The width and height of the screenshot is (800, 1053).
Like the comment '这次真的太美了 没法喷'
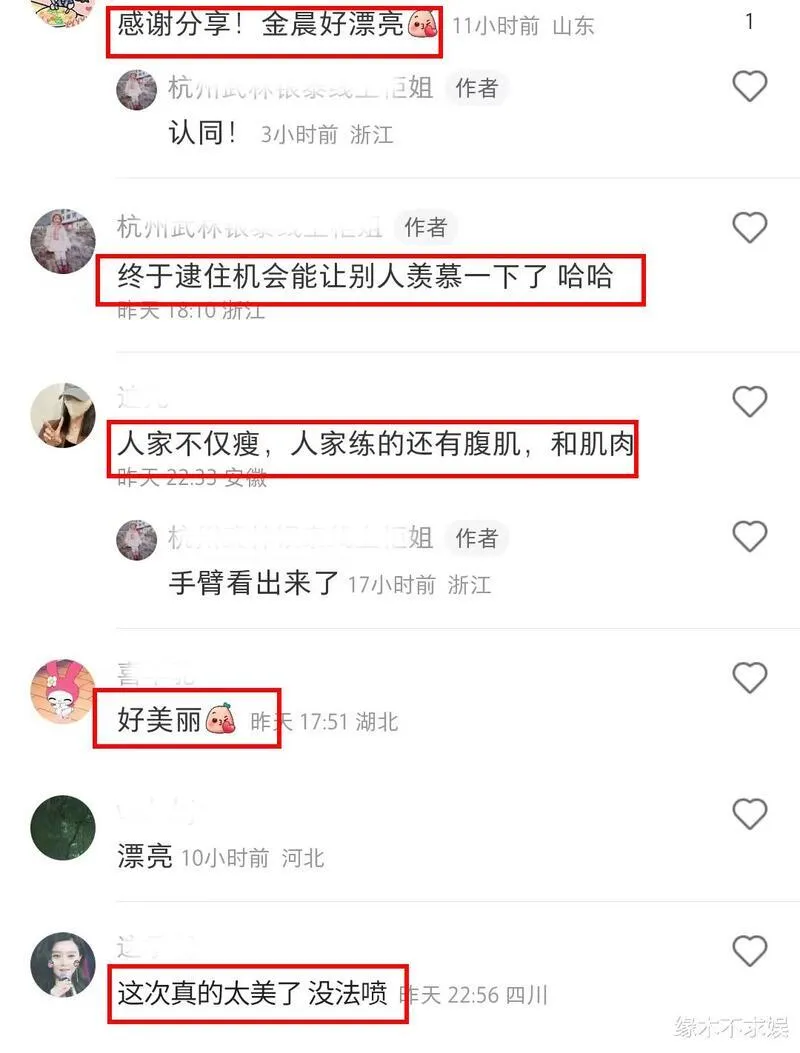[x=749, y=951]
